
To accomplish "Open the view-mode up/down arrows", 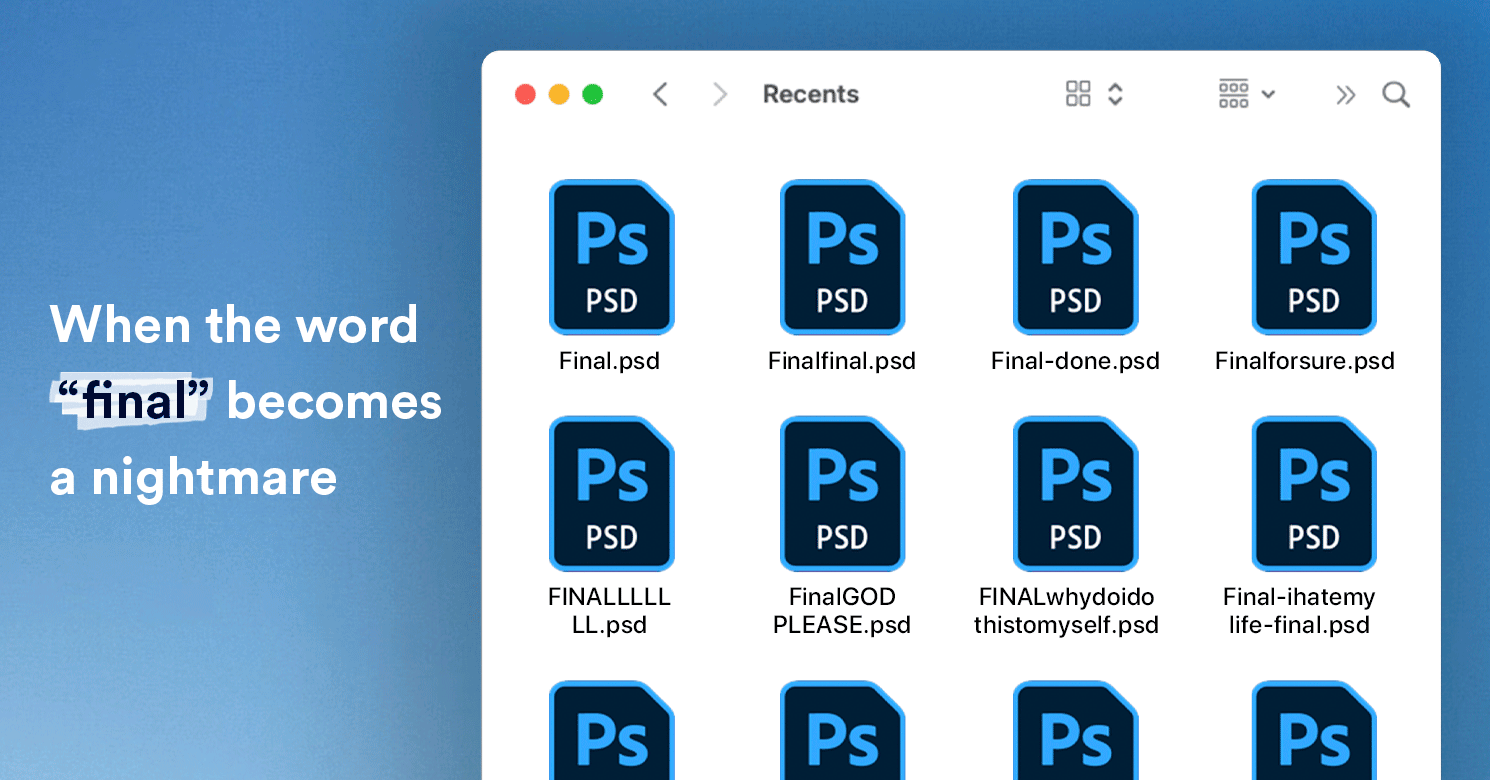I will (x=1115, y=94).
